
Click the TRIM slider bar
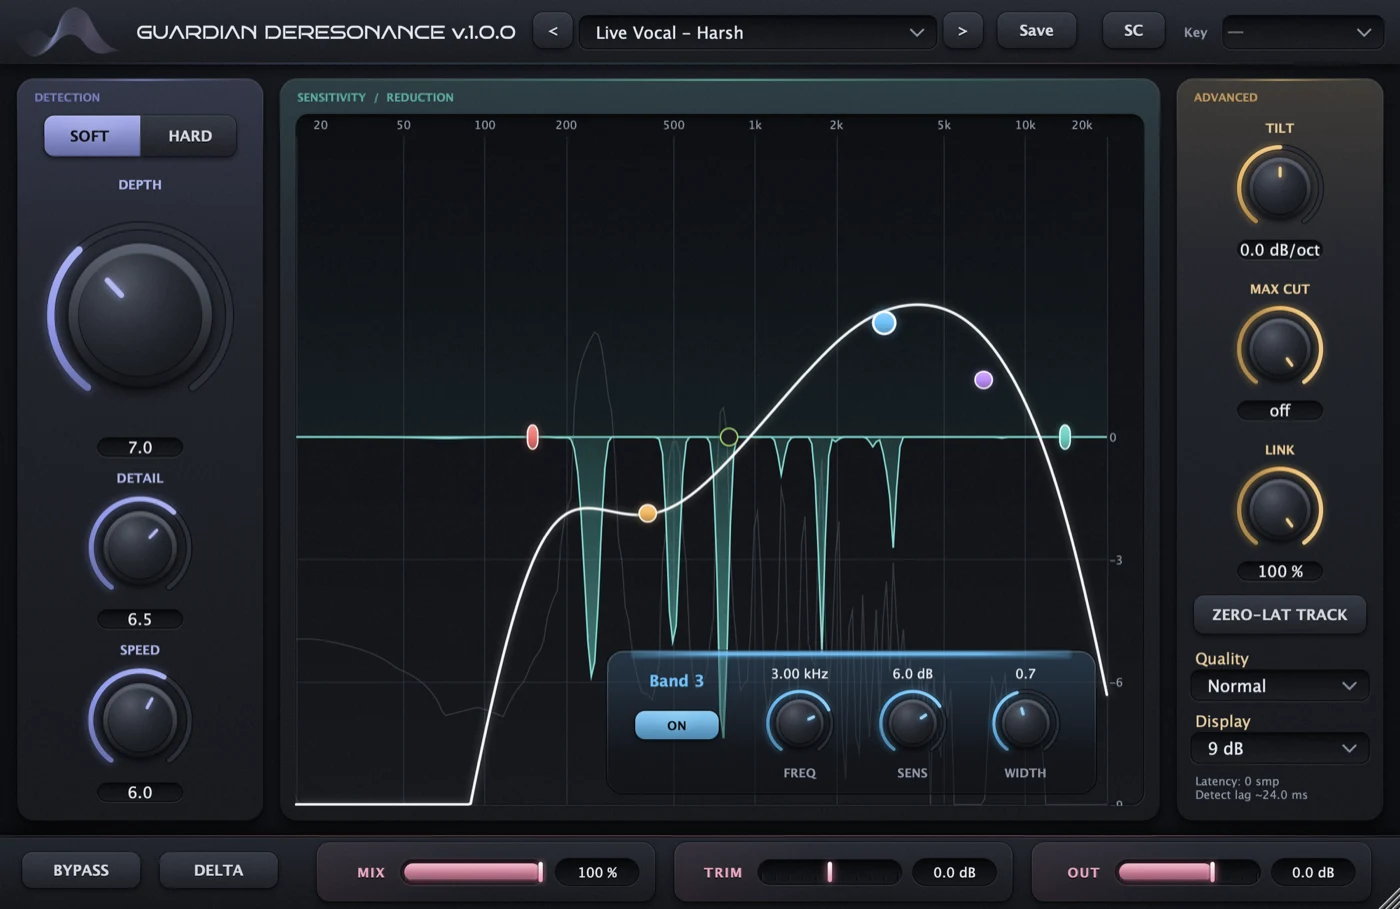(830, 872)
